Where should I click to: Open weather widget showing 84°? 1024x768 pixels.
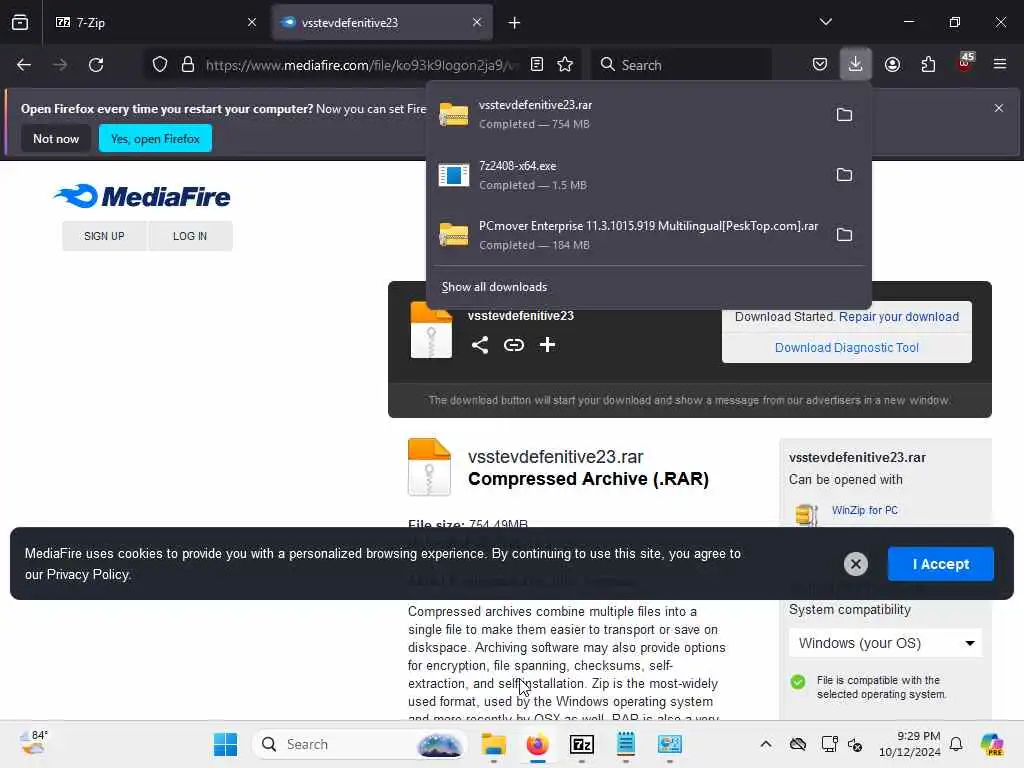tap(34, 743)
